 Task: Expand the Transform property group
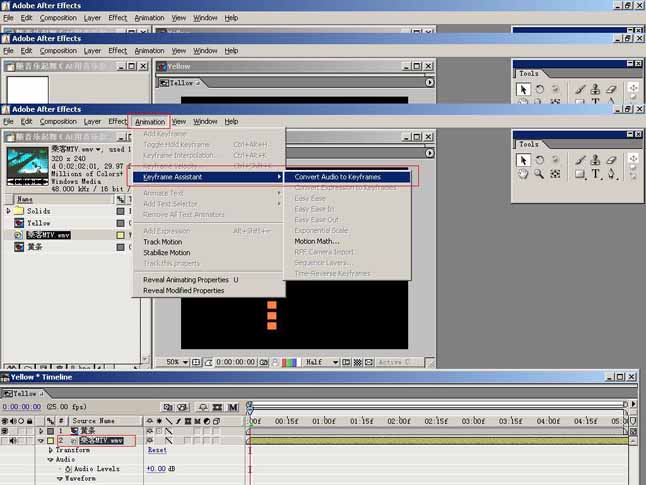(x=51, y=450)
